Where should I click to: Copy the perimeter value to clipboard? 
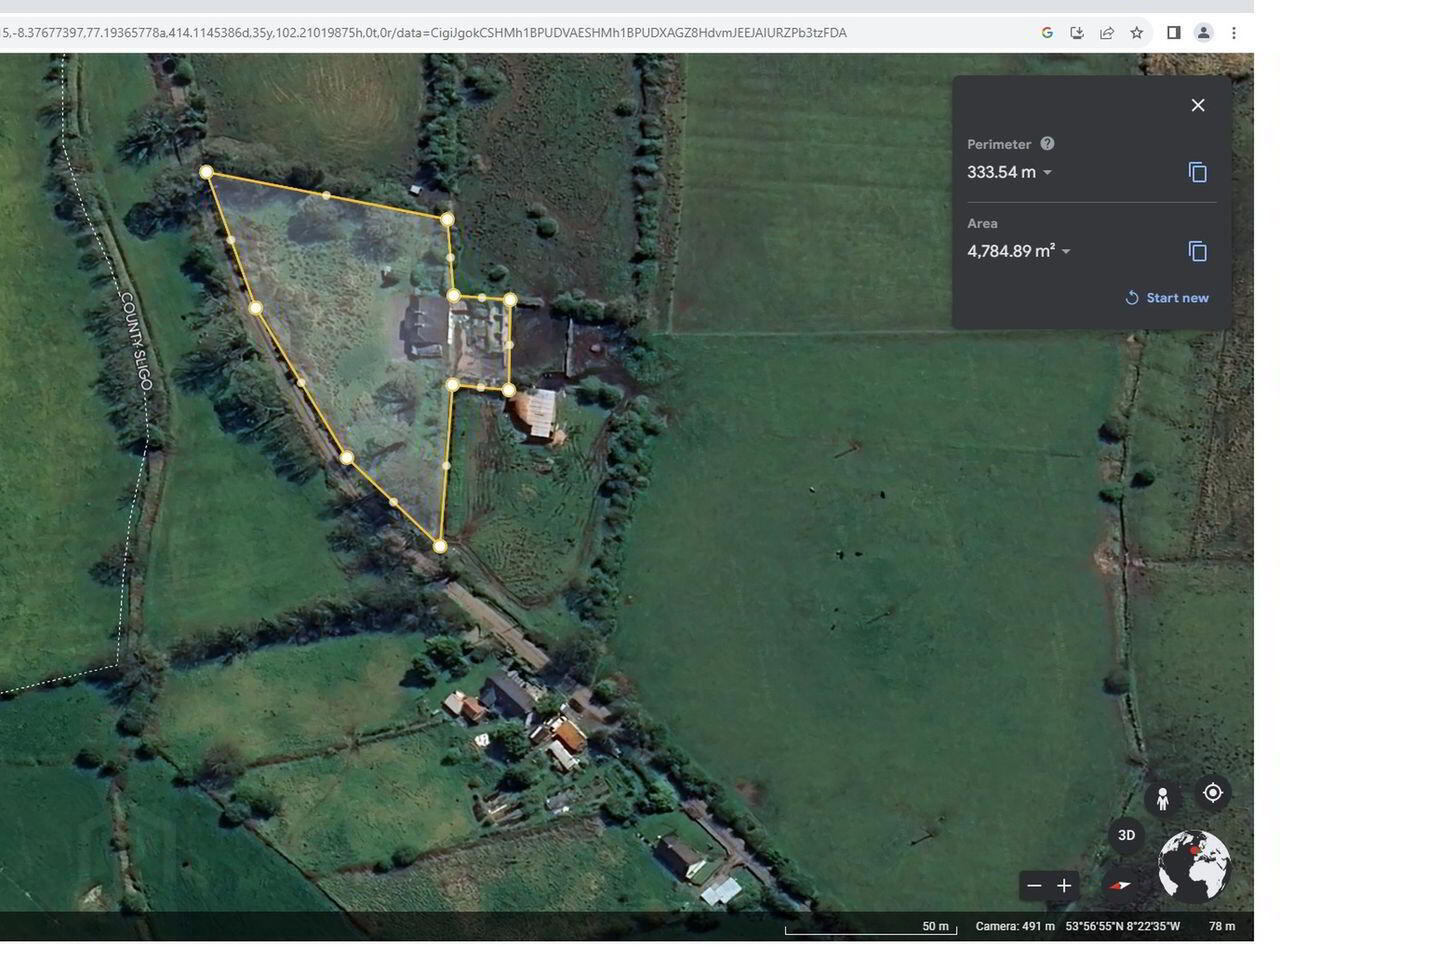(x=1198, y=172)
